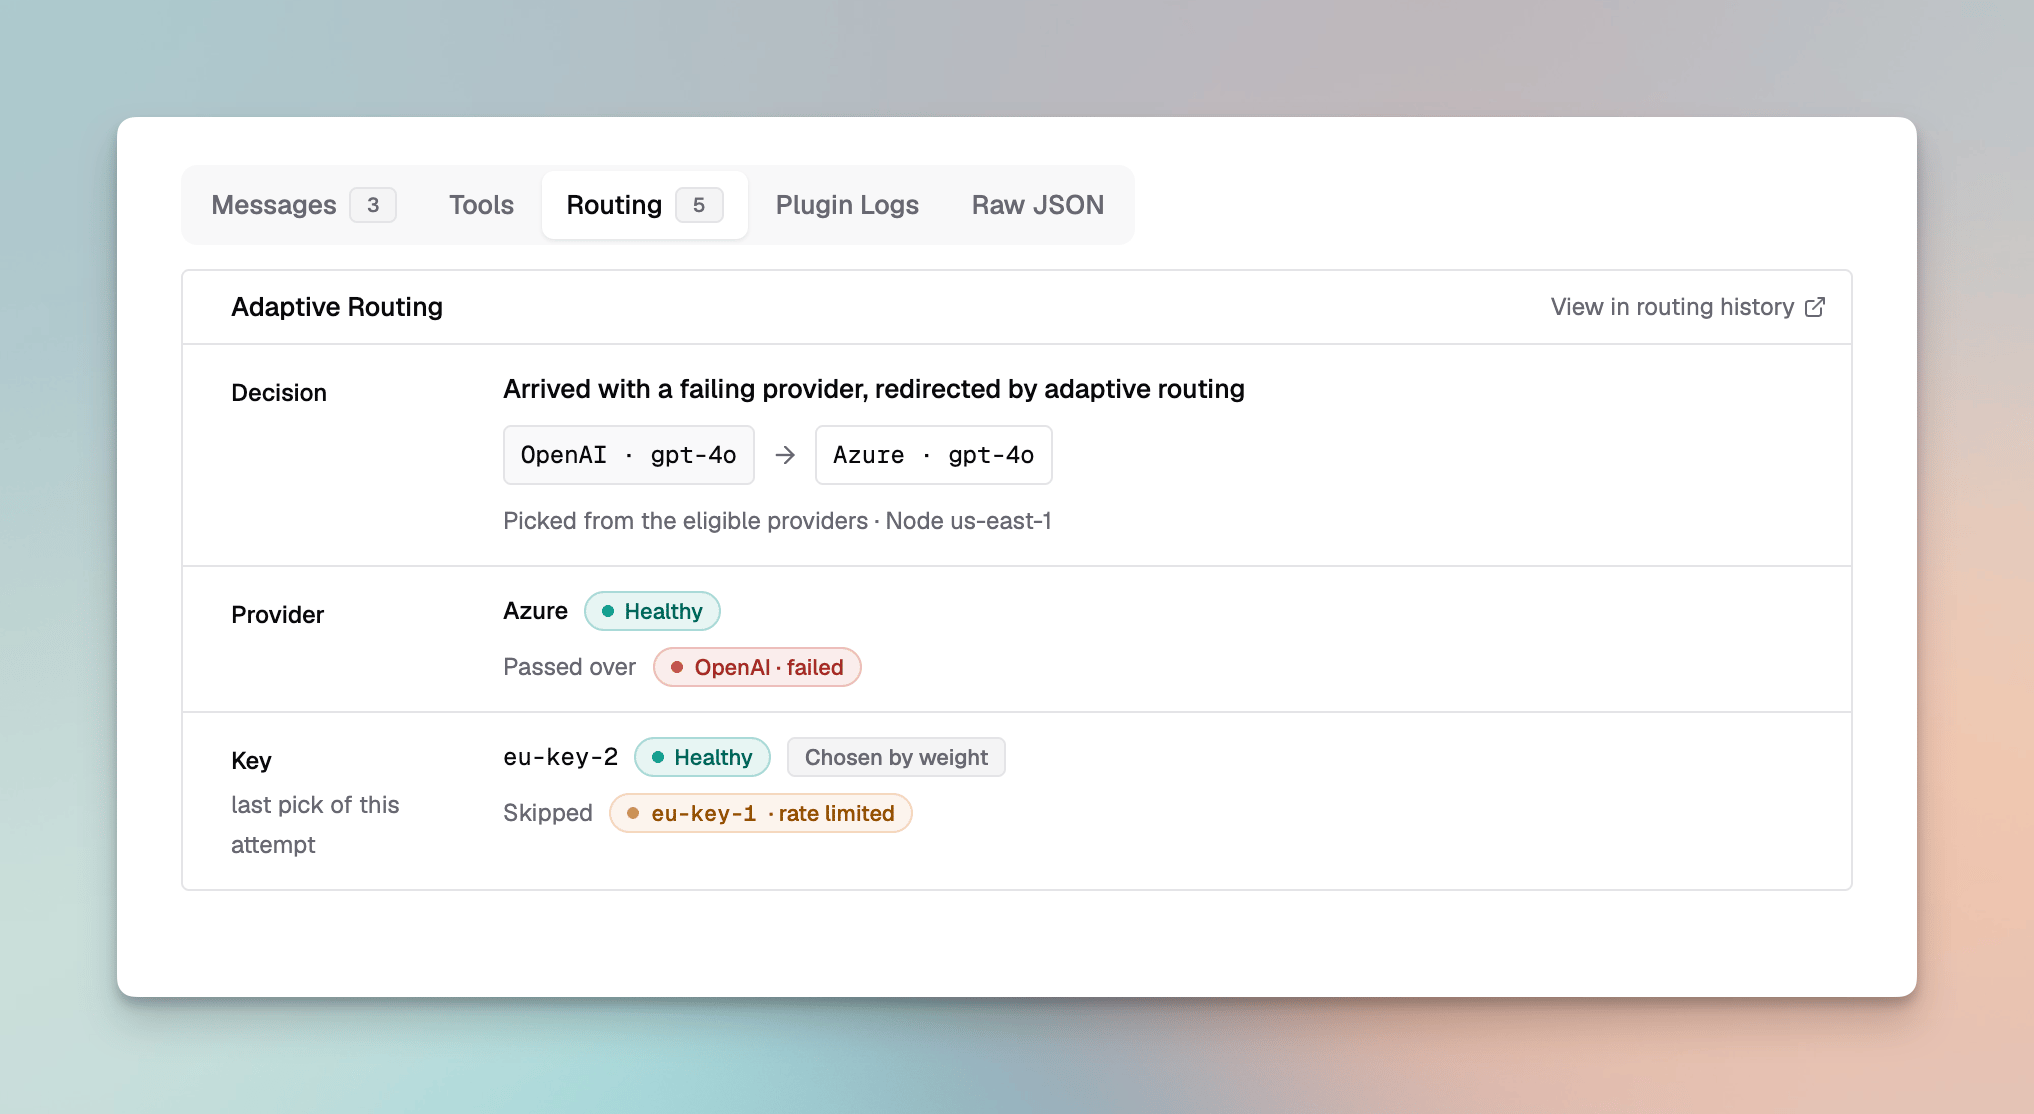Click the 'Arrived with a failing provider' summary text
Screen dimensions: 2034x1114
(874, 389)
